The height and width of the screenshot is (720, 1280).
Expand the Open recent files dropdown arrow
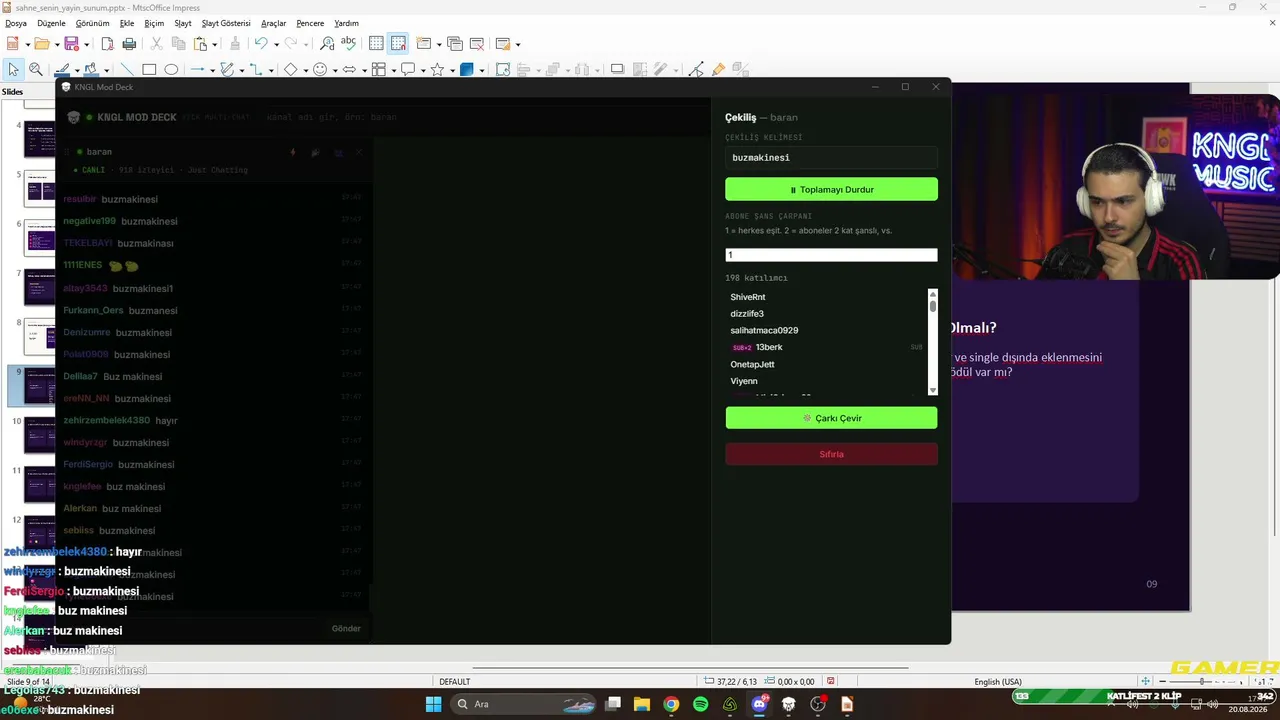(x=56, y=44)
